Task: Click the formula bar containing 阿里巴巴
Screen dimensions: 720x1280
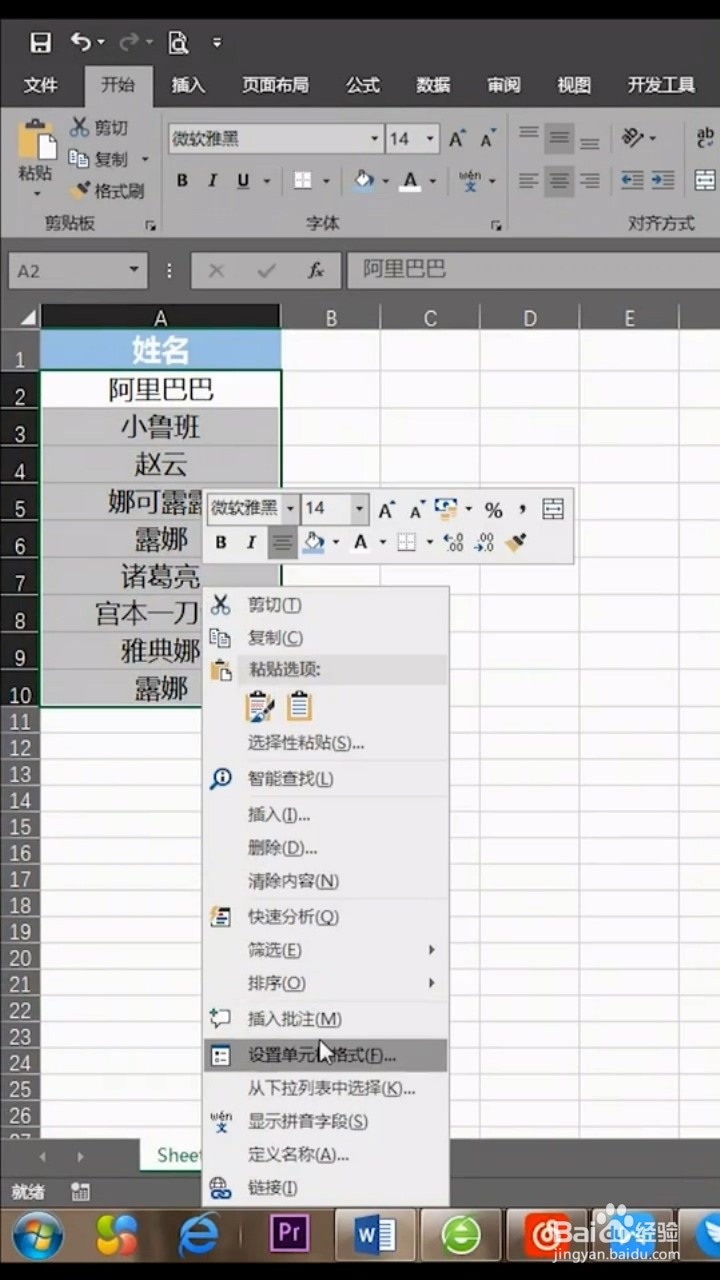Action: coord(533,270)
